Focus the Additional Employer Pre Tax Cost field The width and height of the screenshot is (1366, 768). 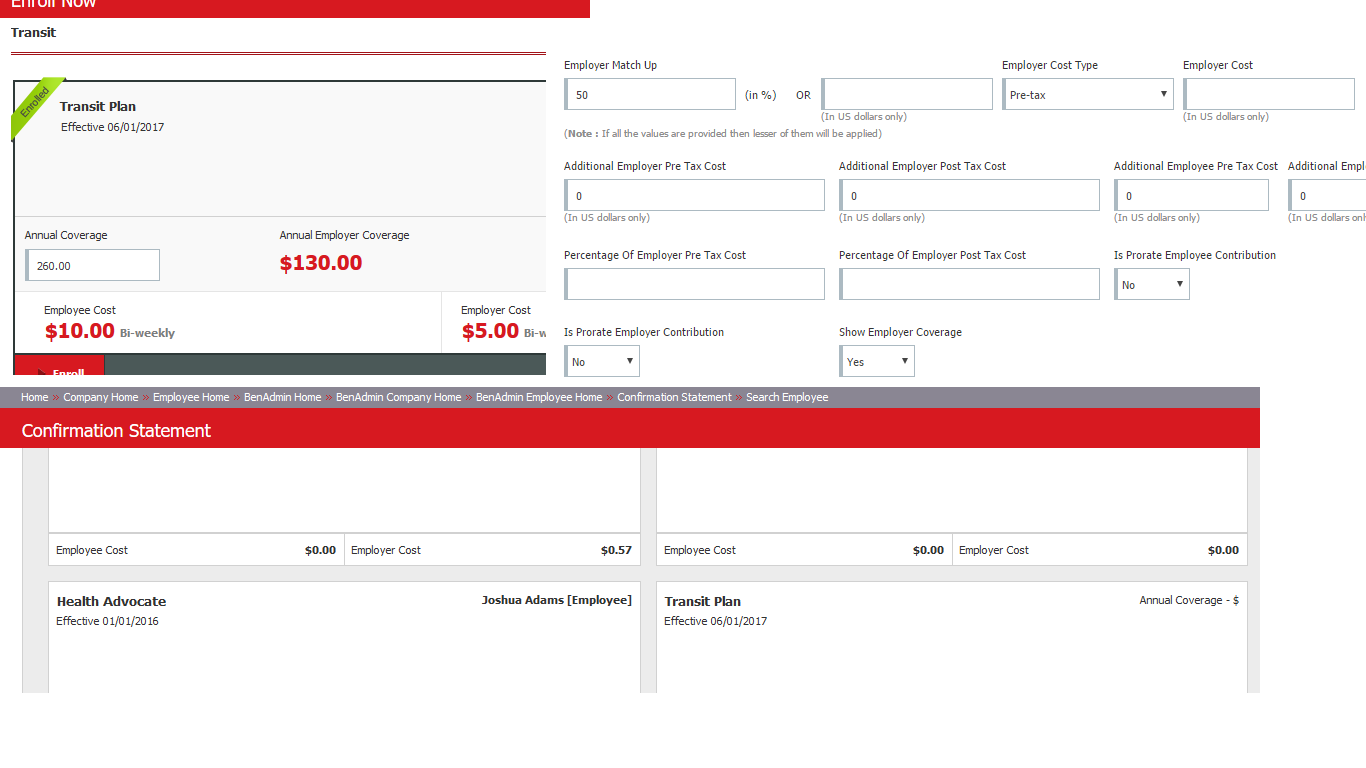tap(694, 196)
